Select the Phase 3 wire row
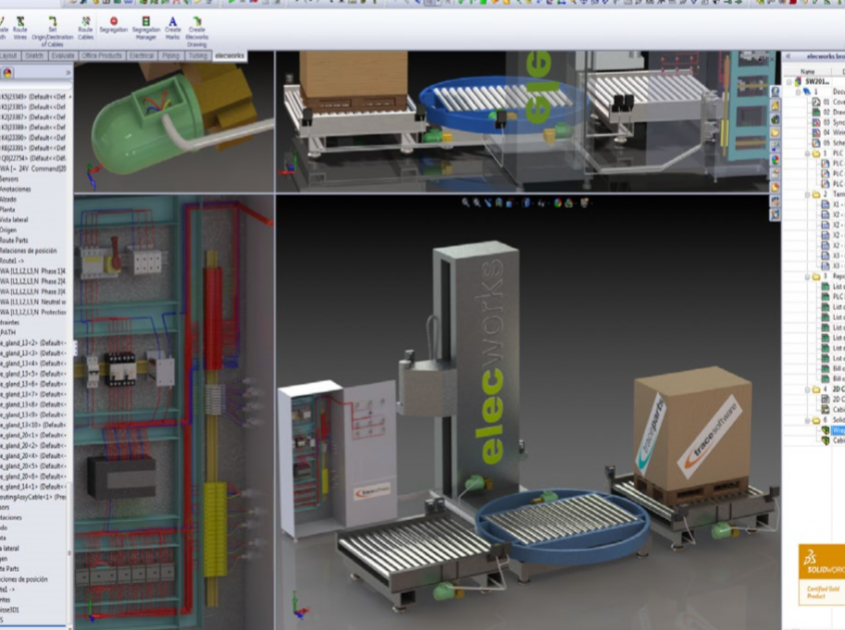The height and width of the screenshot is (630, 845). click(33, 292)
